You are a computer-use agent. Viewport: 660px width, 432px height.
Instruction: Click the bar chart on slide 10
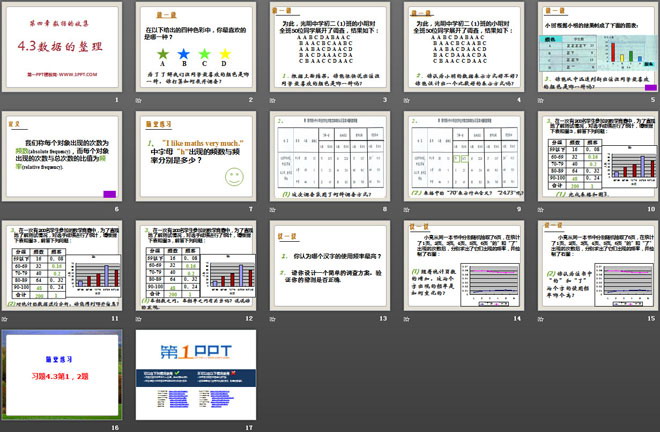pyautogui.click(x=622, y=160)
